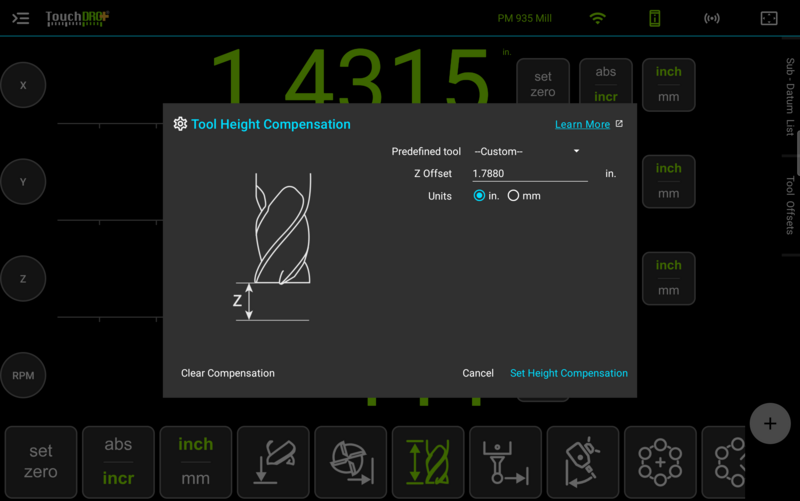
Task: Open the Tool Offsets side tab
Action: tap(790, 205)
